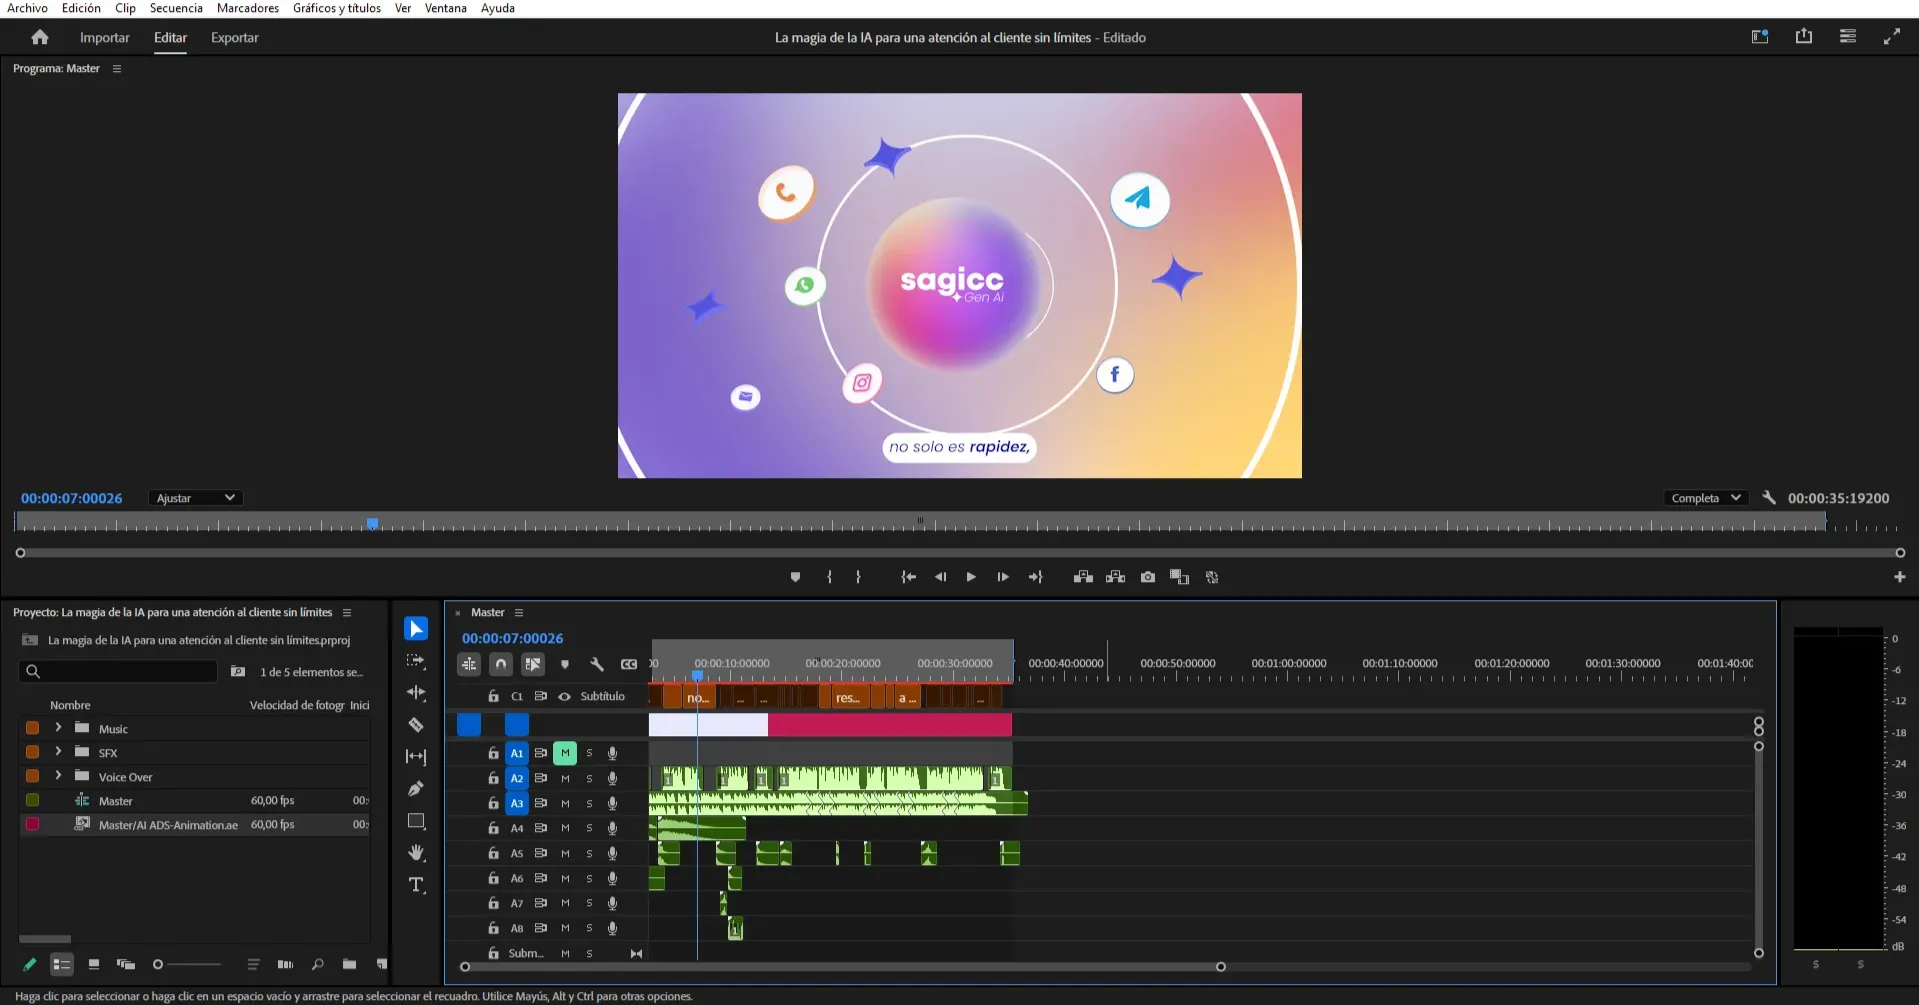Screen dimensions: 1919x1005
Task: Select the Rectangle tool
Action: (416, 821)
